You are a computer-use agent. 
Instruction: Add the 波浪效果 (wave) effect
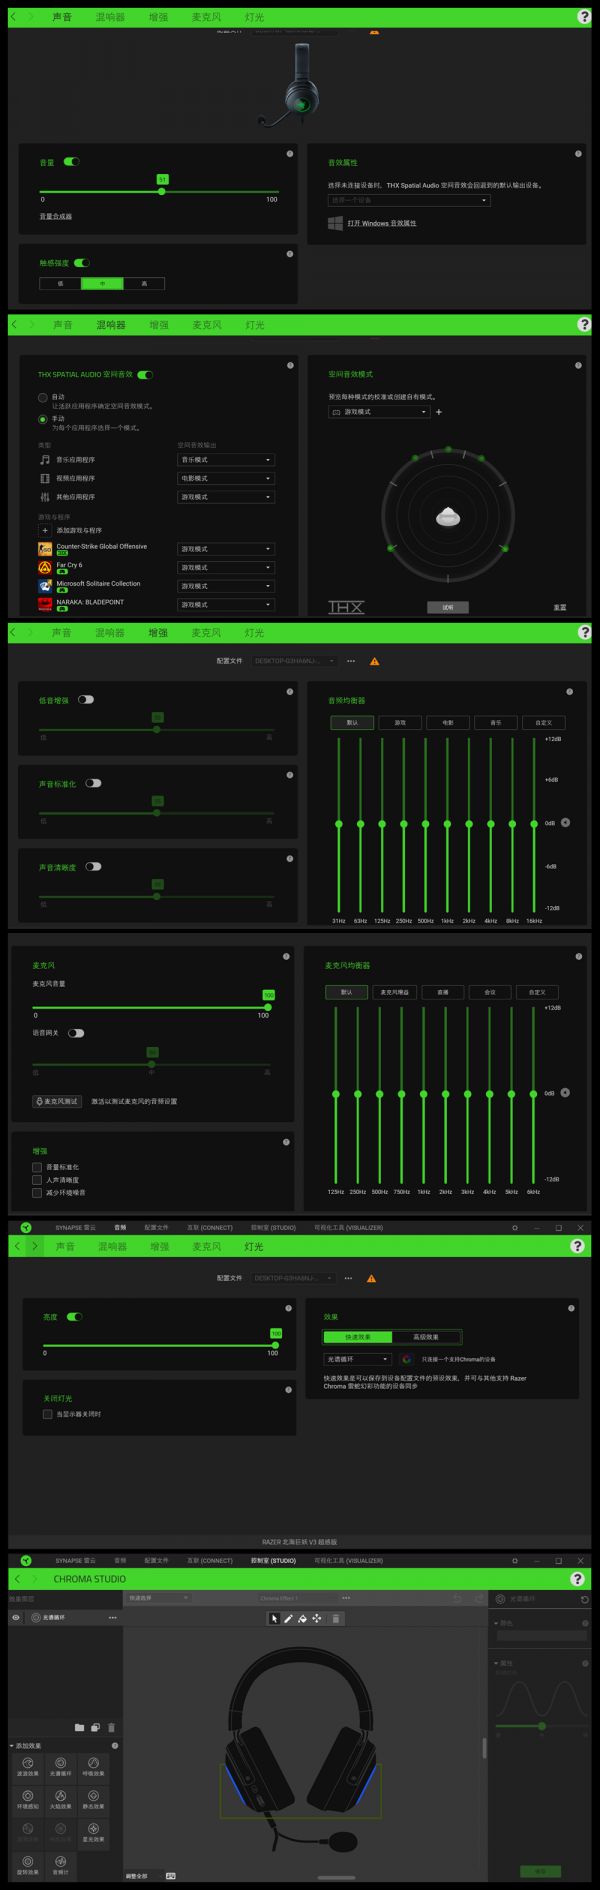tap(28, 1766)
